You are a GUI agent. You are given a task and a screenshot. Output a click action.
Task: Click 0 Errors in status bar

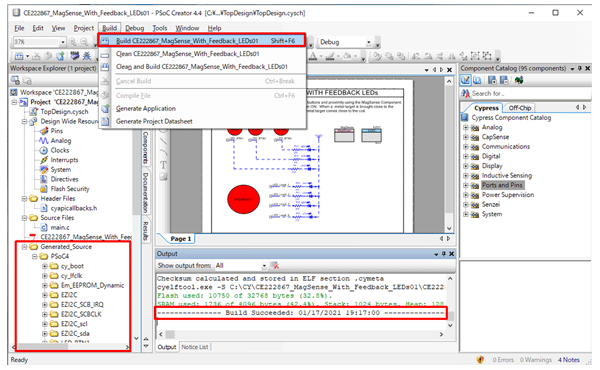click(x=503, y=360)
